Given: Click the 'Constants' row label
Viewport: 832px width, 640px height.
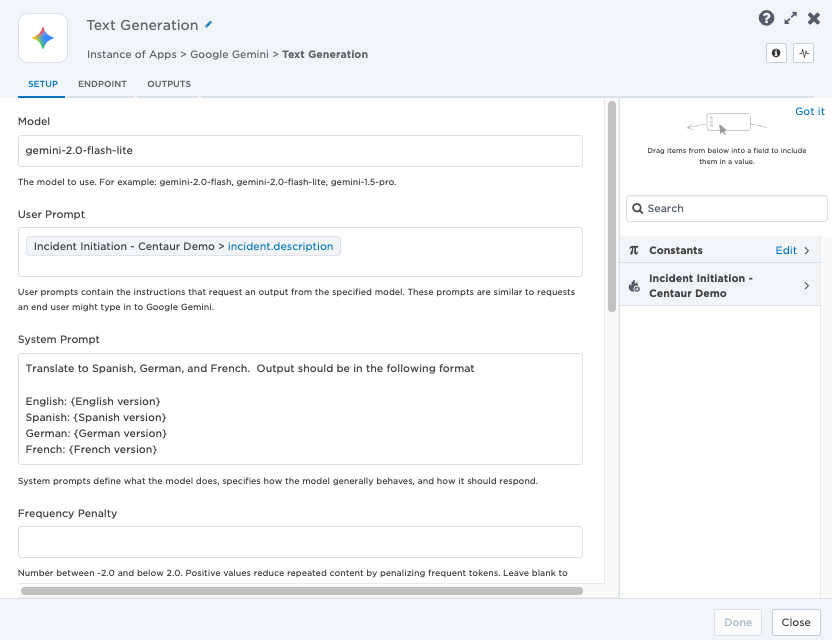Looking at the screenshot, I should (675, 250).
